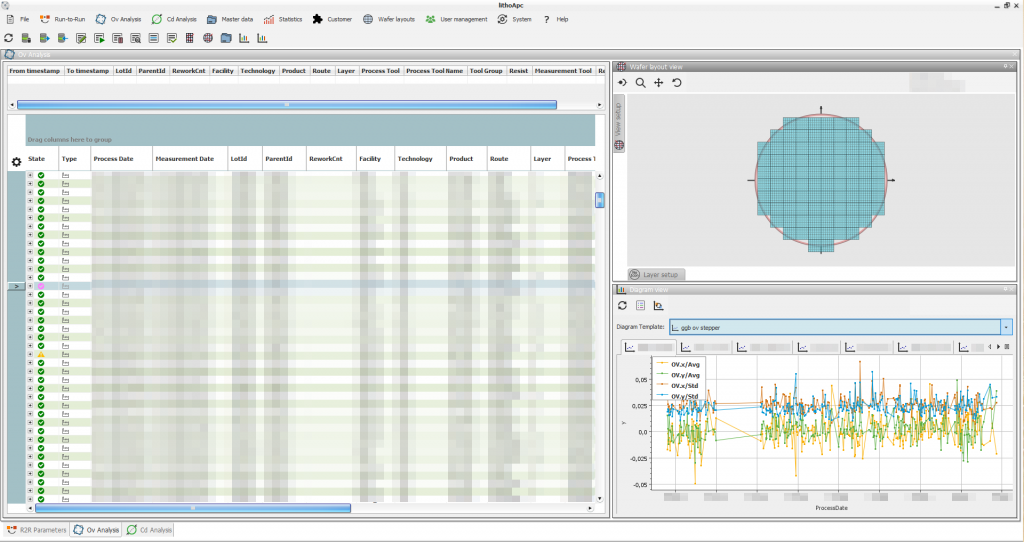Click the database import blue left-arrow icon
The image size is (1024, 542).
click(x=63, y=39)
